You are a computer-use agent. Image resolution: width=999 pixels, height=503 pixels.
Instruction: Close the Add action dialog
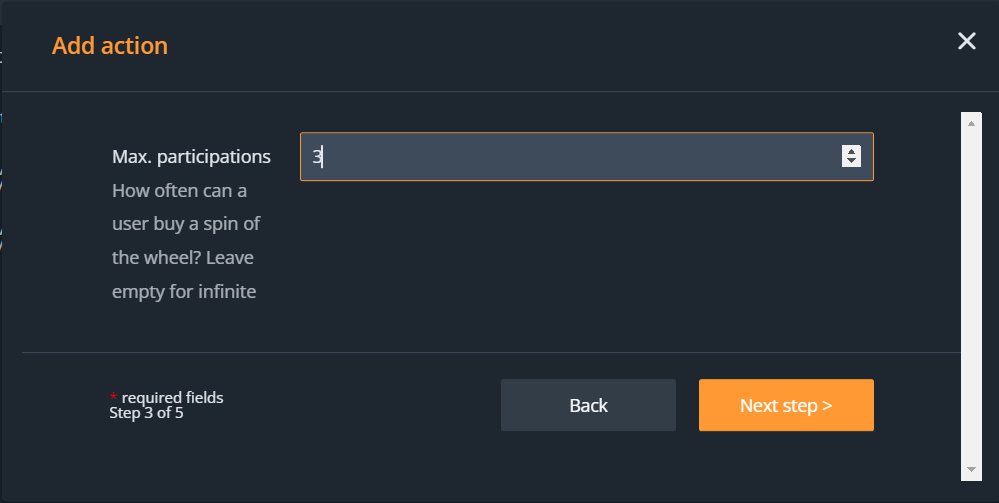(x=966, y=41)
